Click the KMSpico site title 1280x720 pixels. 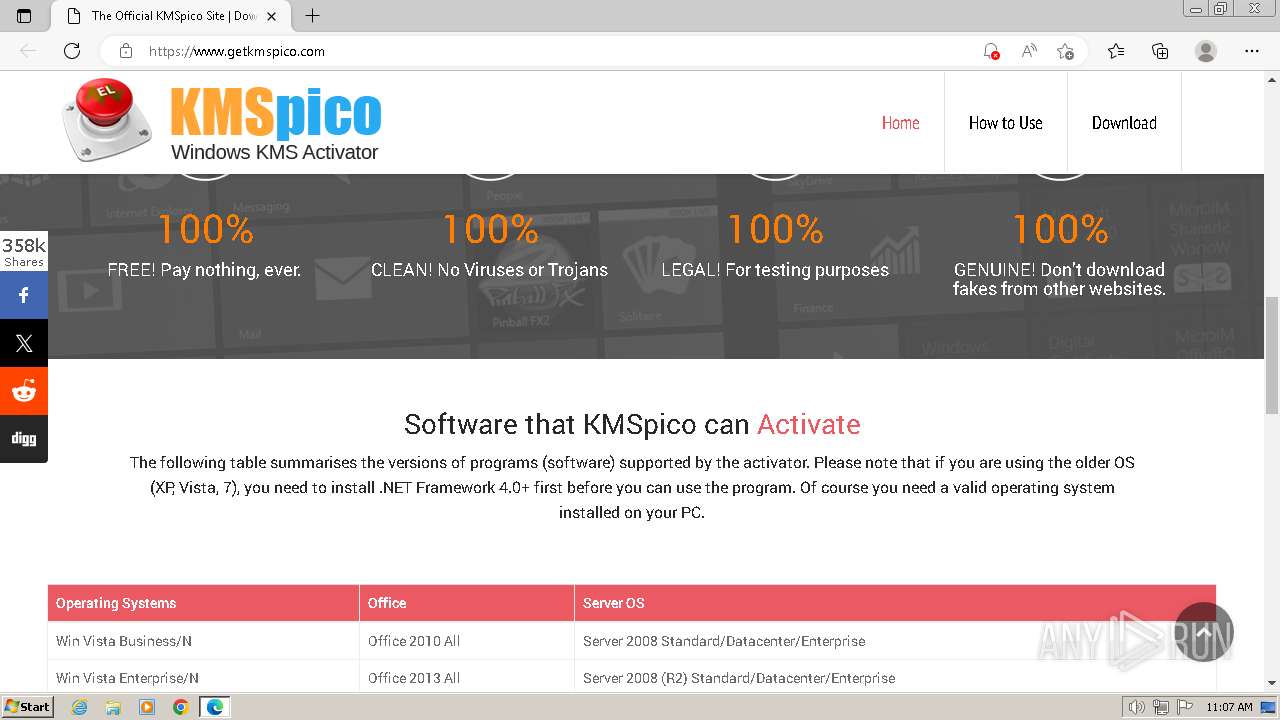point(275,112)
